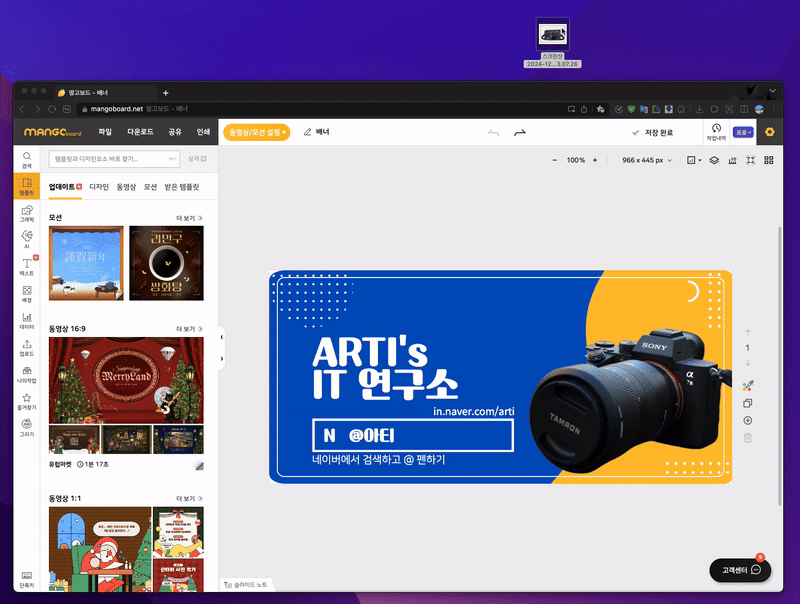Collapse the left panel with left chevron

pos(221,337)
